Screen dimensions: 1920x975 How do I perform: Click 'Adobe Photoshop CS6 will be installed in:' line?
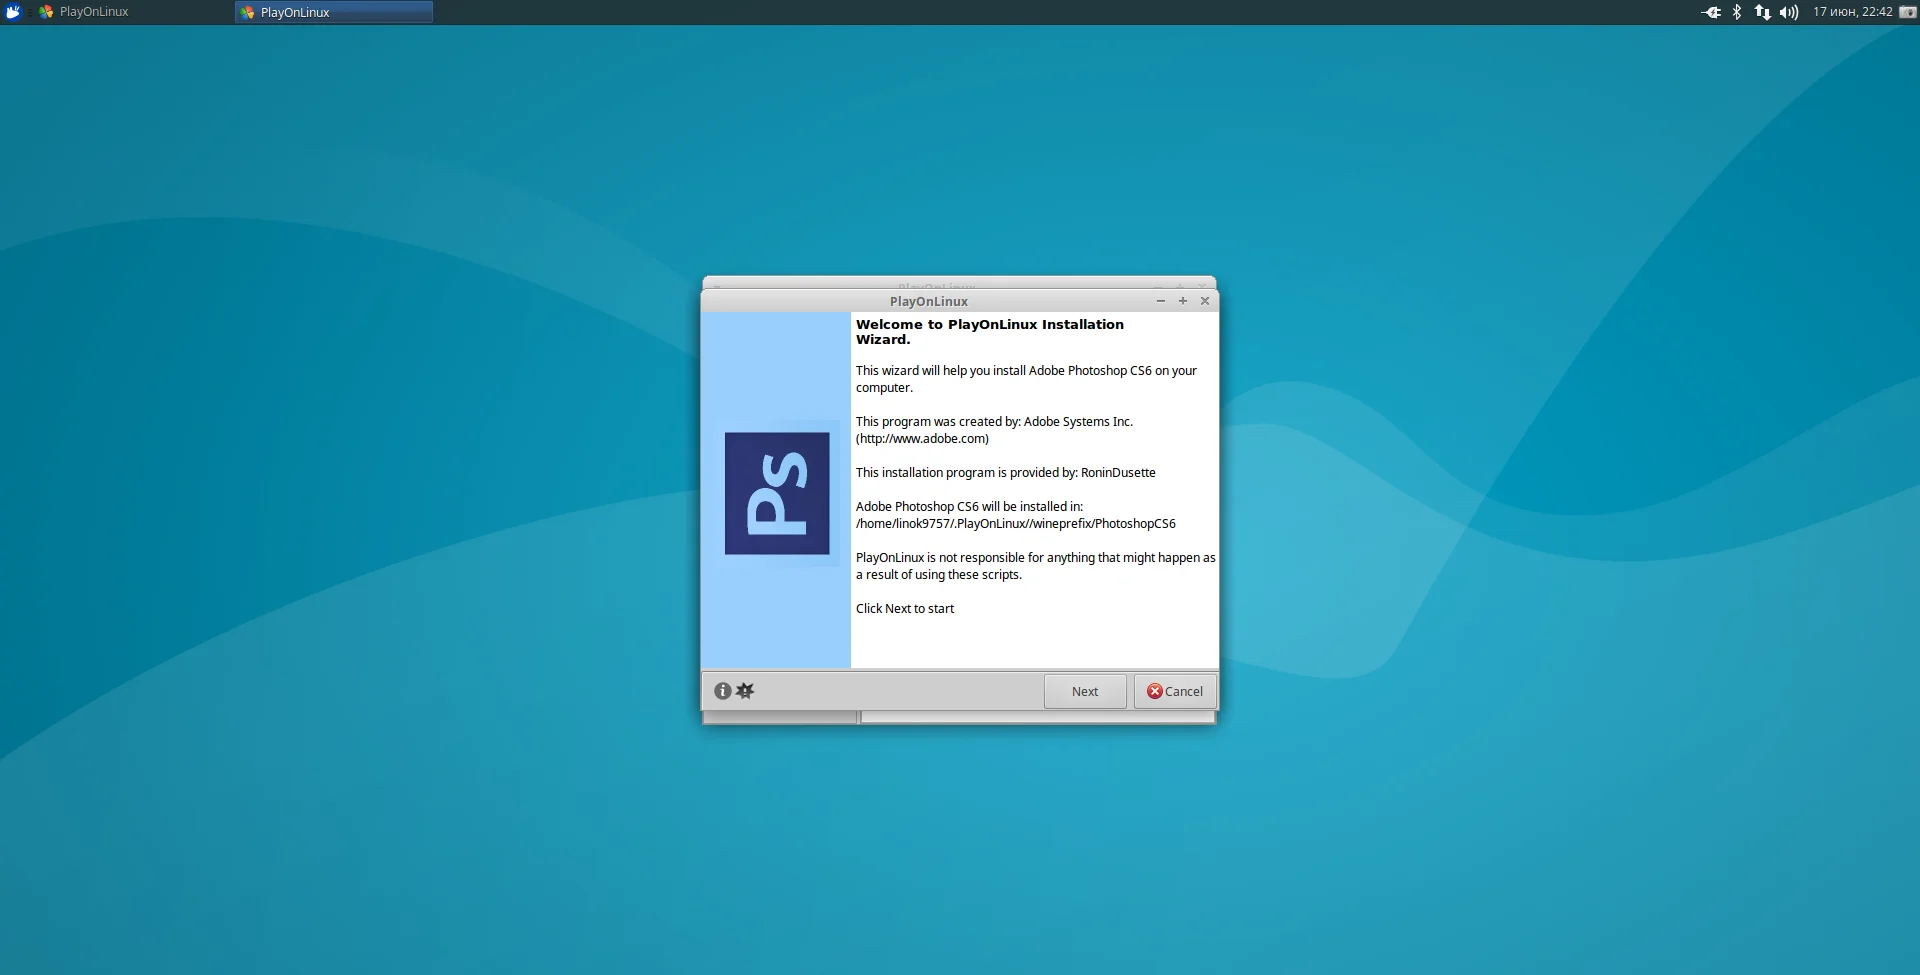[969, 507]
